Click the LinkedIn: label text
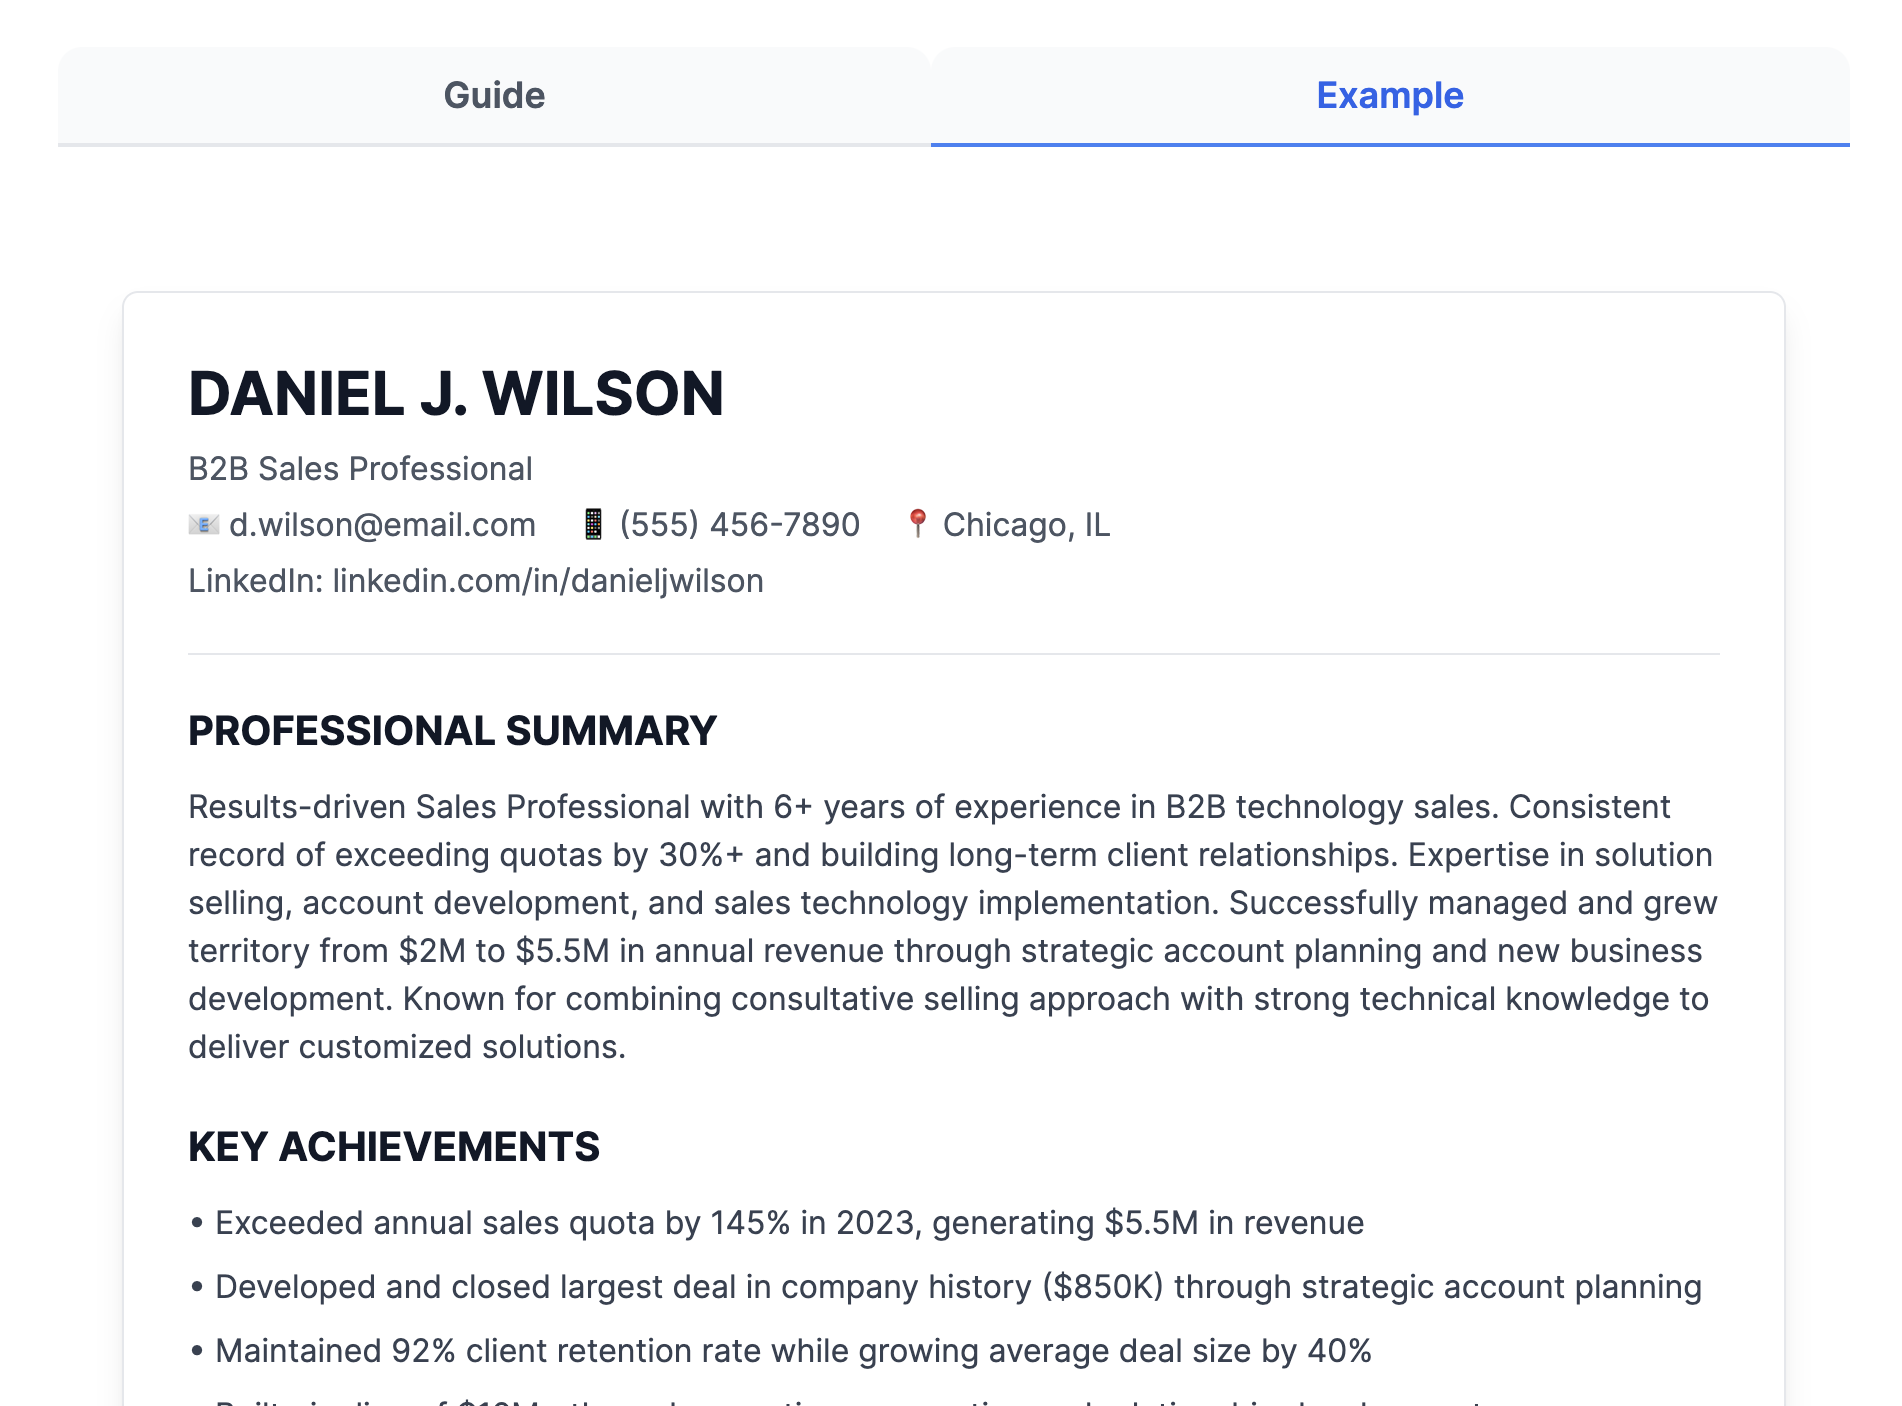 point(255,581)
